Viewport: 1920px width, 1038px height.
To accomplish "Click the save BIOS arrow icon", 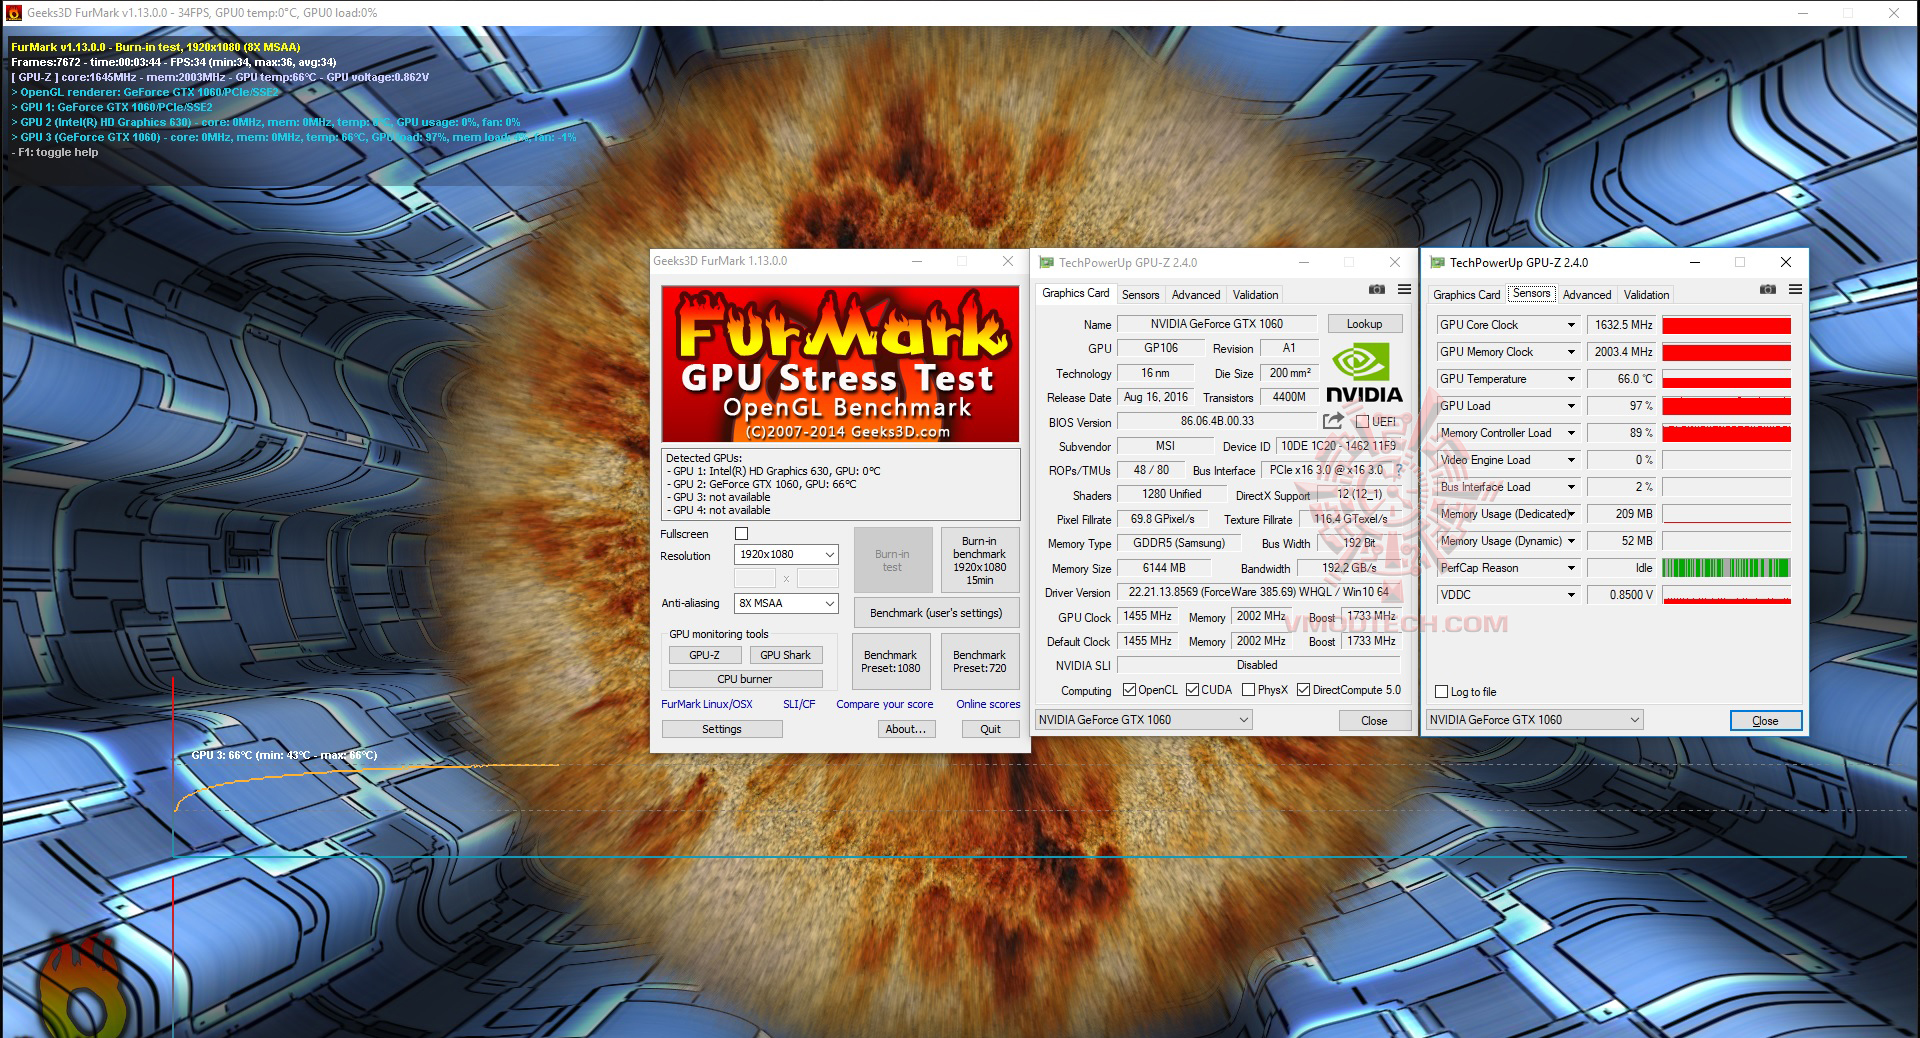I will tap(1331, 421).
